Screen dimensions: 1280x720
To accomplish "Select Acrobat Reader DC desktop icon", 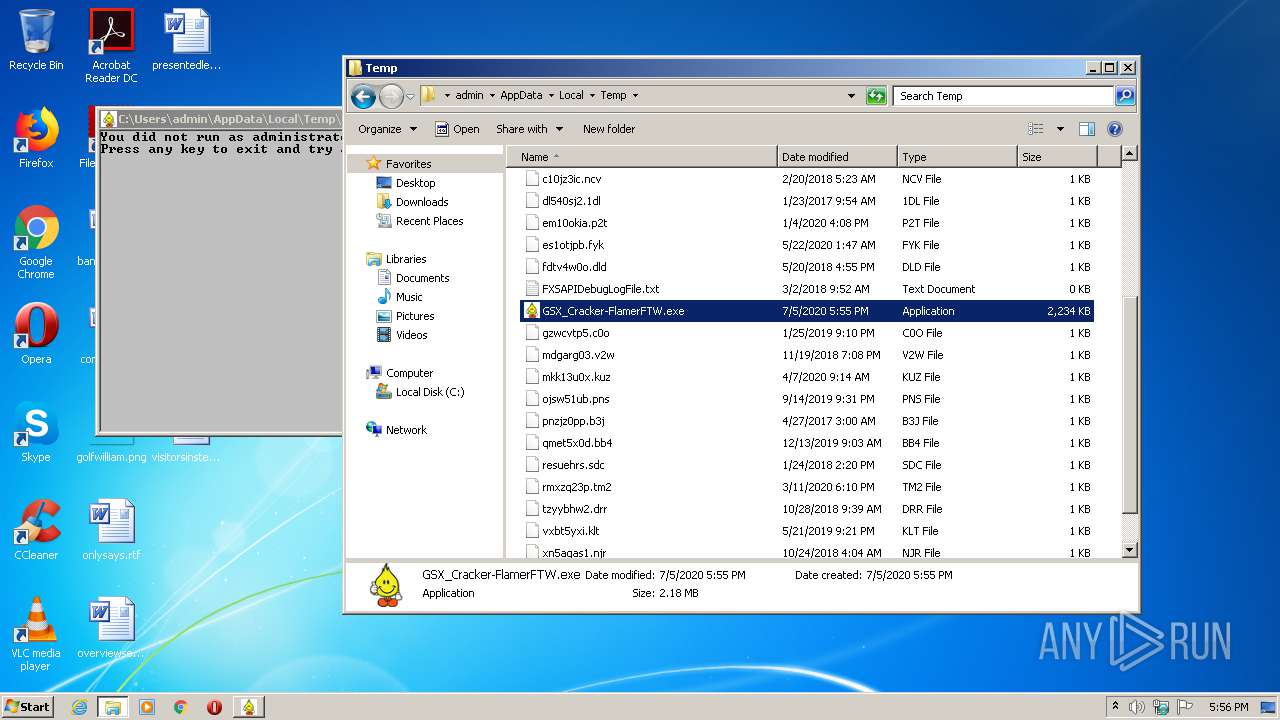I will pyautogui.click(x=111, y=46).
